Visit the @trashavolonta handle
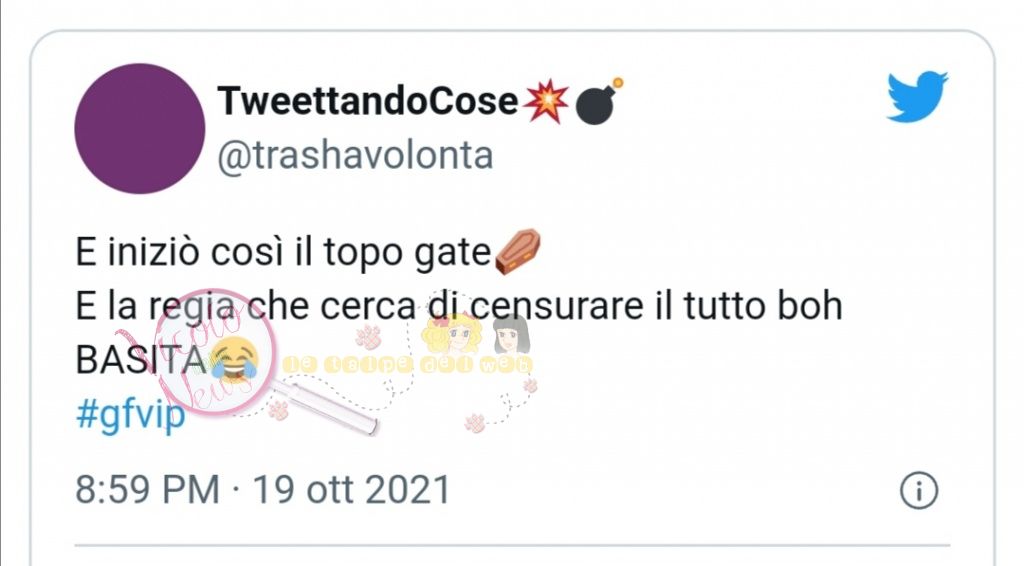Viewport: 1024px width, 566px height. (355, 156)
